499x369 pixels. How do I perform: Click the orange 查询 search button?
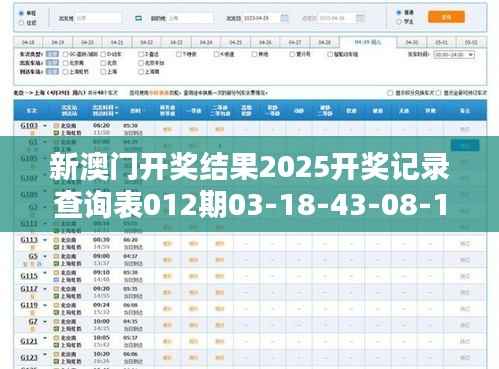(446, 17)
